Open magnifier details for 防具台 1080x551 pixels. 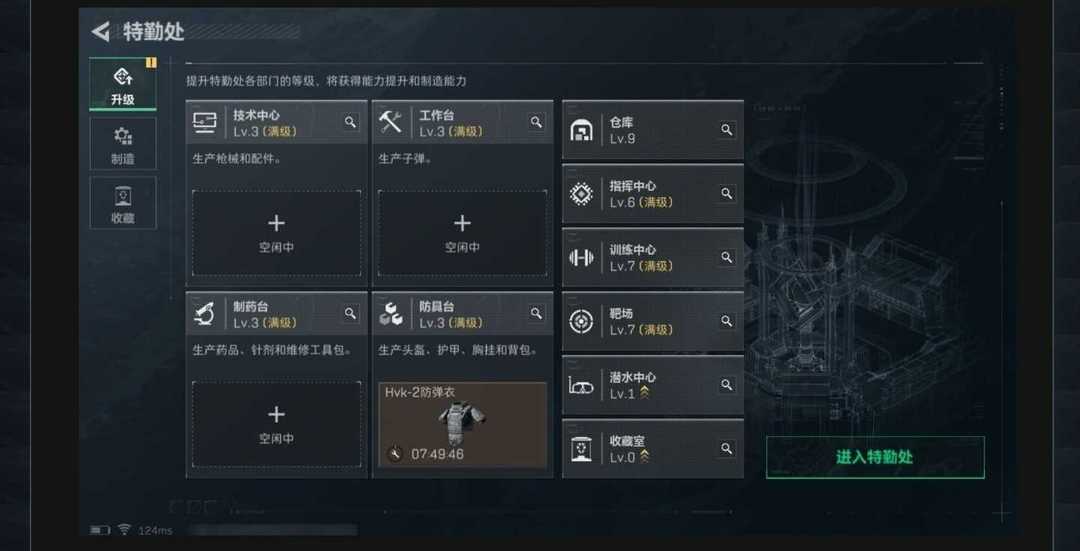coord(537,313)
